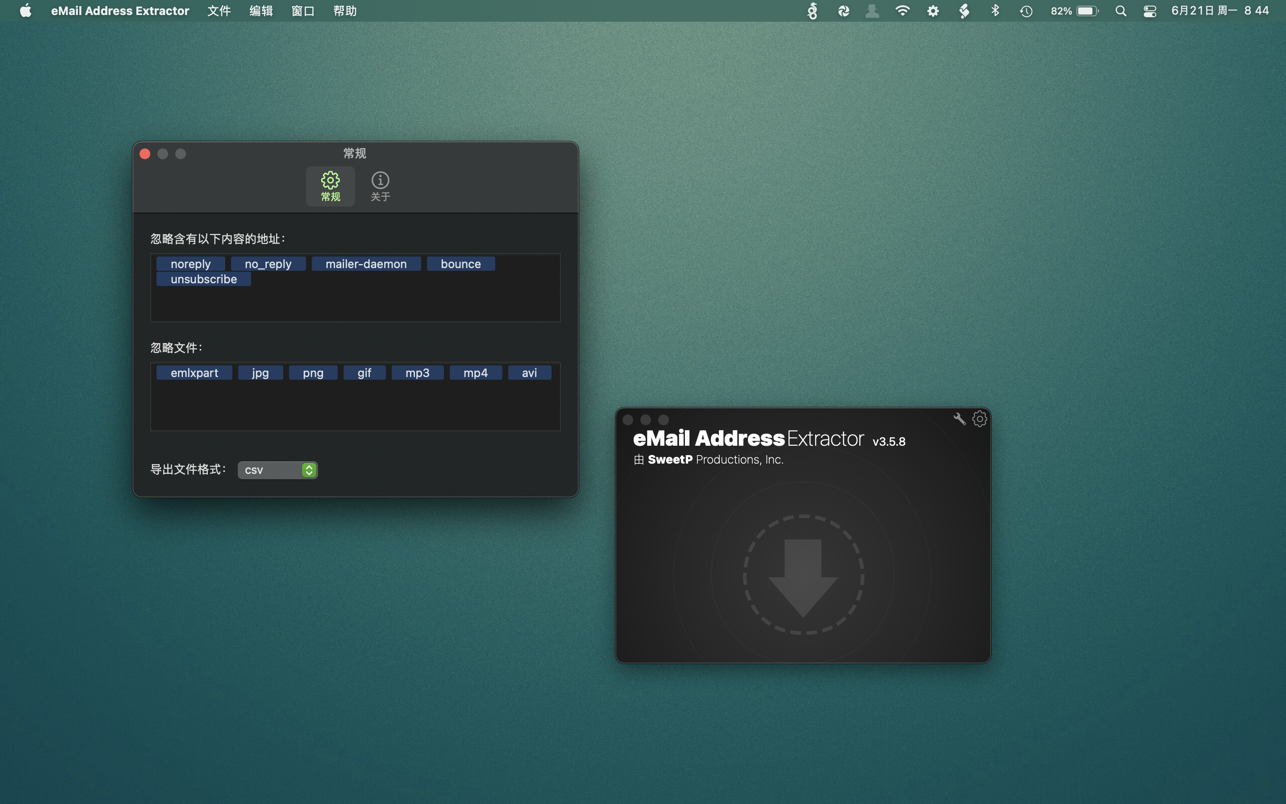
Task: Select the emlxpart file tag
Action: [x=194, y=373]
